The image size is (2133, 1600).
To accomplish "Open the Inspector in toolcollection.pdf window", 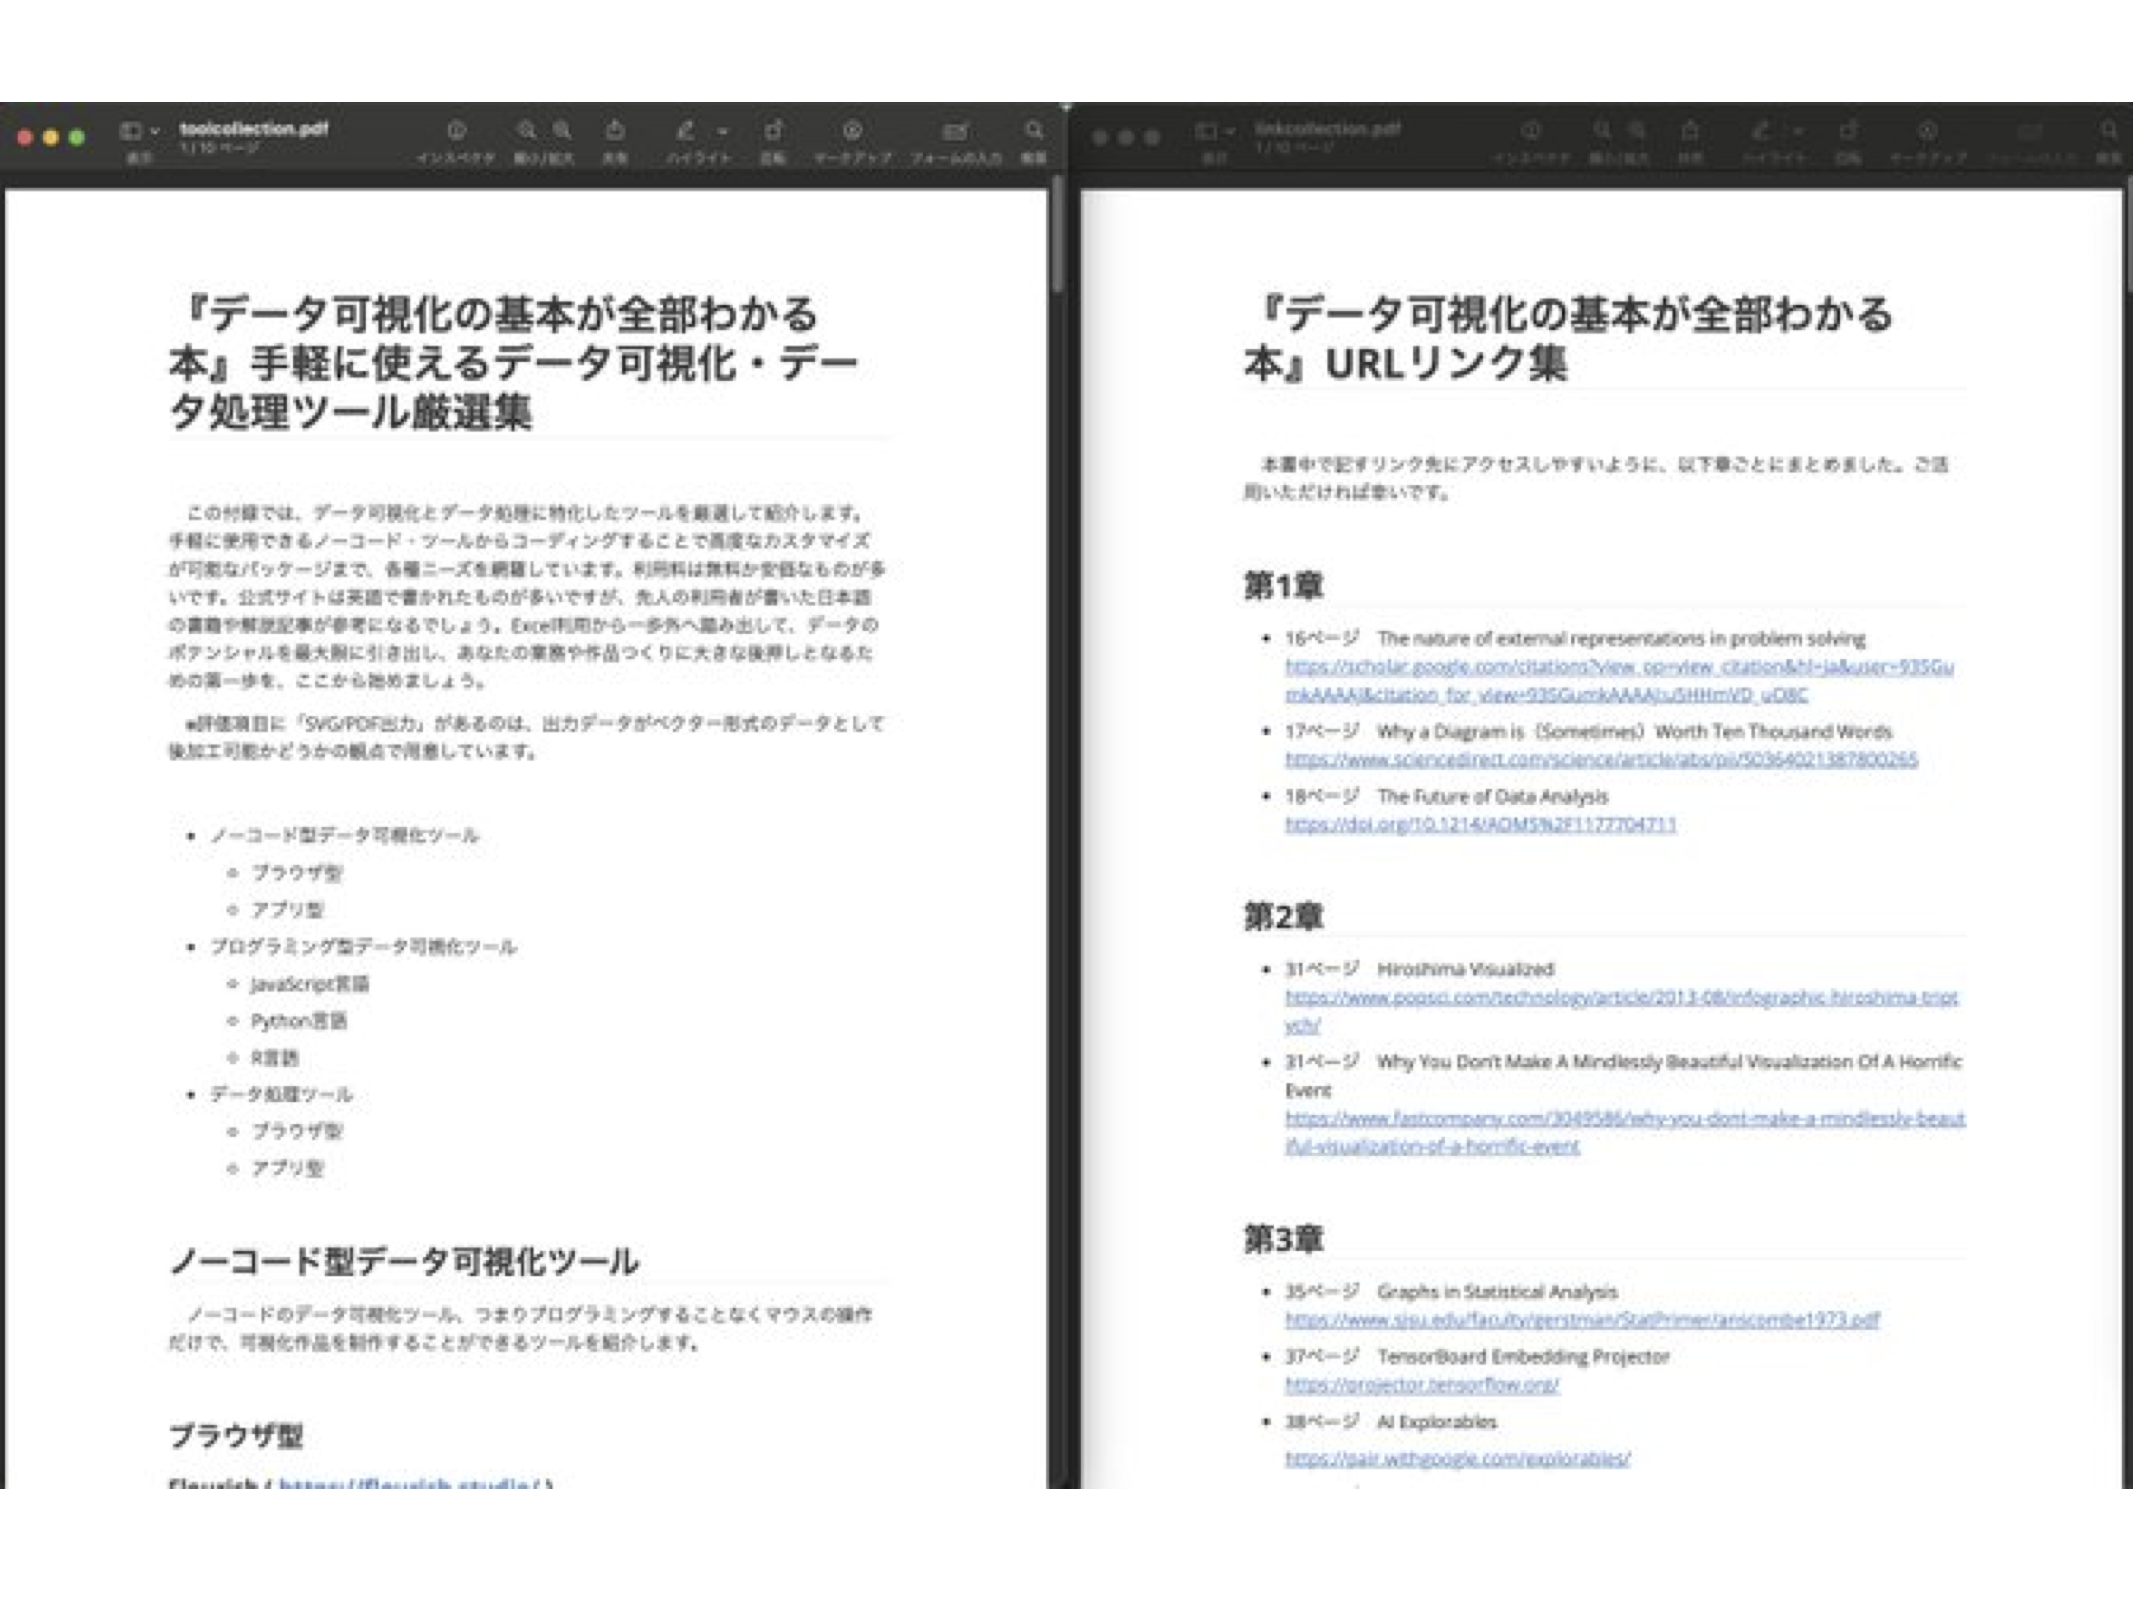I will (456, 131).
